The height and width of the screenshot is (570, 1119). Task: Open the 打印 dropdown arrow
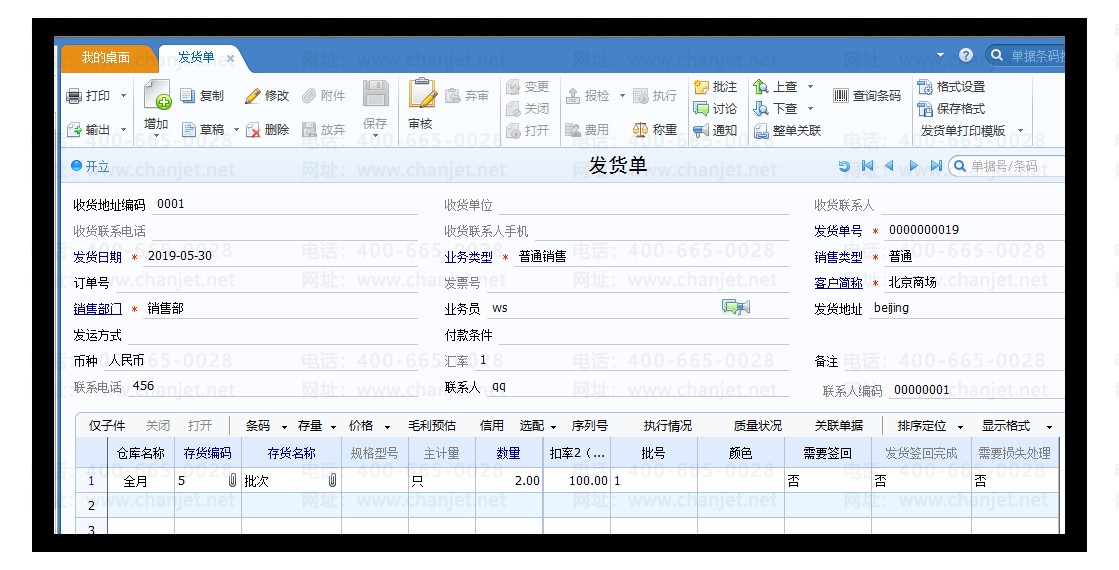tap(123, 96)
